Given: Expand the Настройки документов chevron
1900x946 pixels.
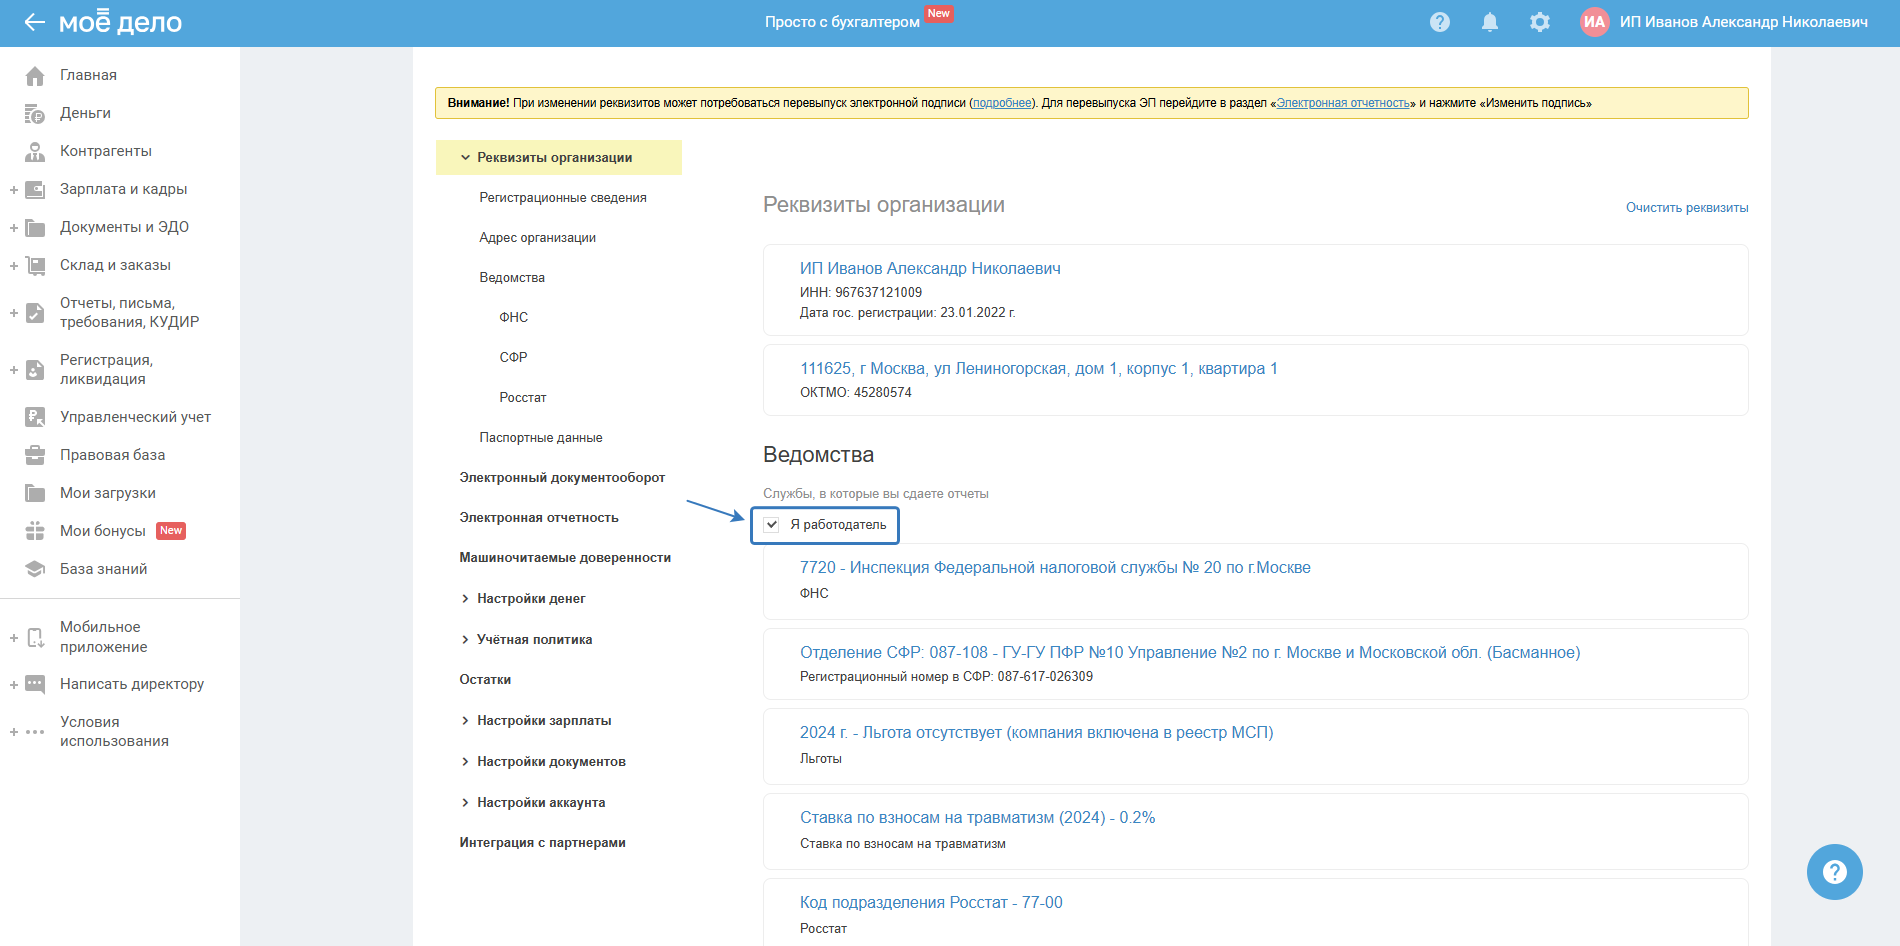Looking at the screenshot, I should [x=465, y=762].
